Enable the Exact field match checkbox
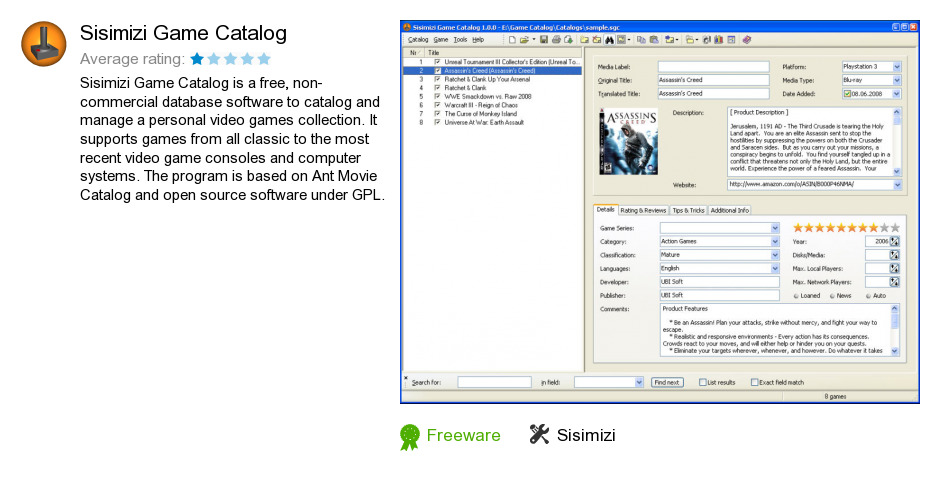 (755, 382)
